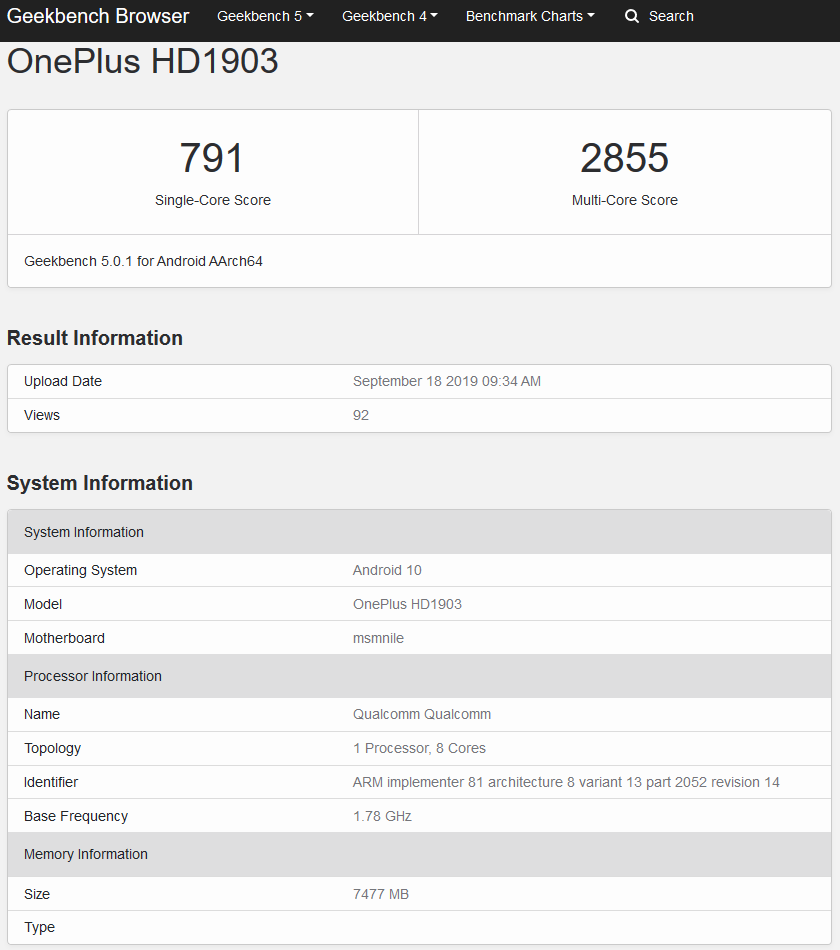Click the processor Name label
This screenshot has height=950, width=840.
point(42,714)
